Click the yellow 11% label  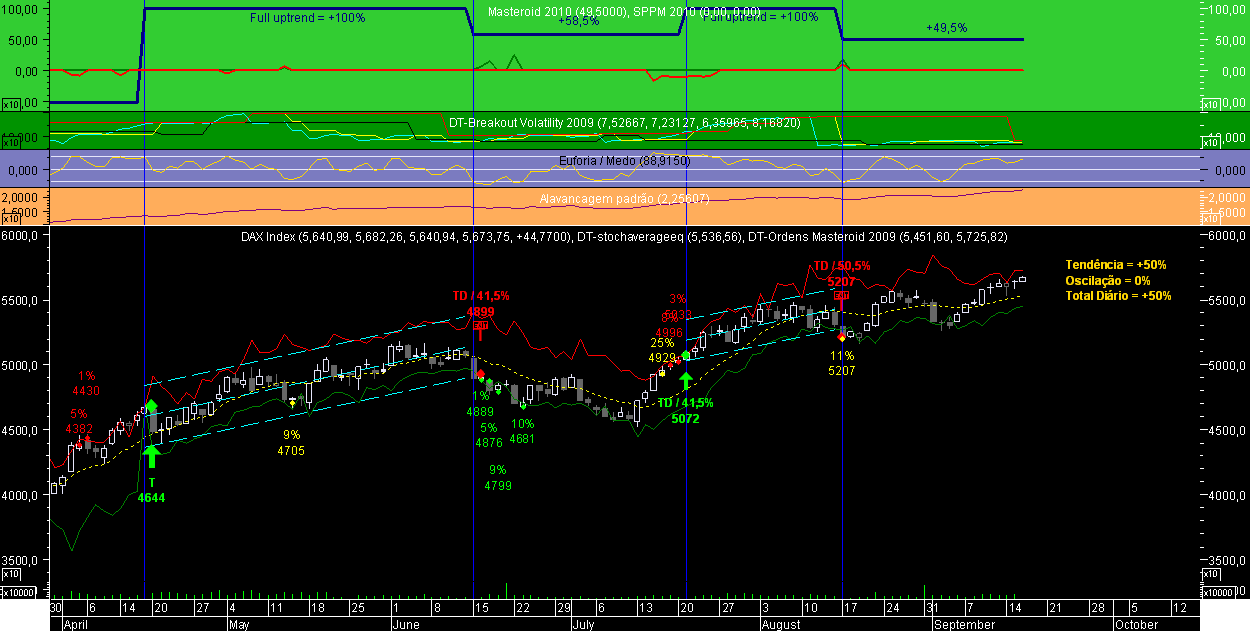pos(841,356)
